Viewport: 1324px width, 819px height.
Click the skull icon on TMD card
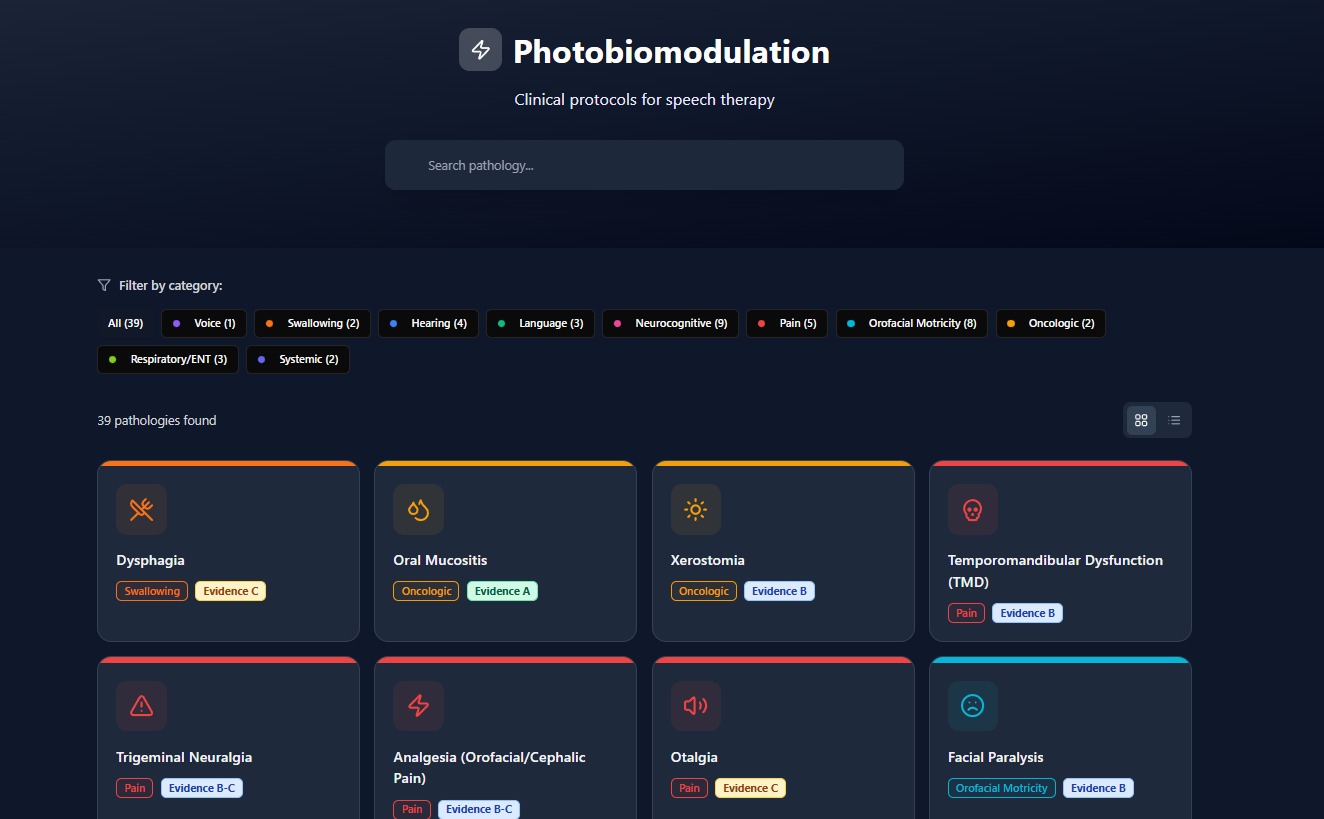coord(972,510)
